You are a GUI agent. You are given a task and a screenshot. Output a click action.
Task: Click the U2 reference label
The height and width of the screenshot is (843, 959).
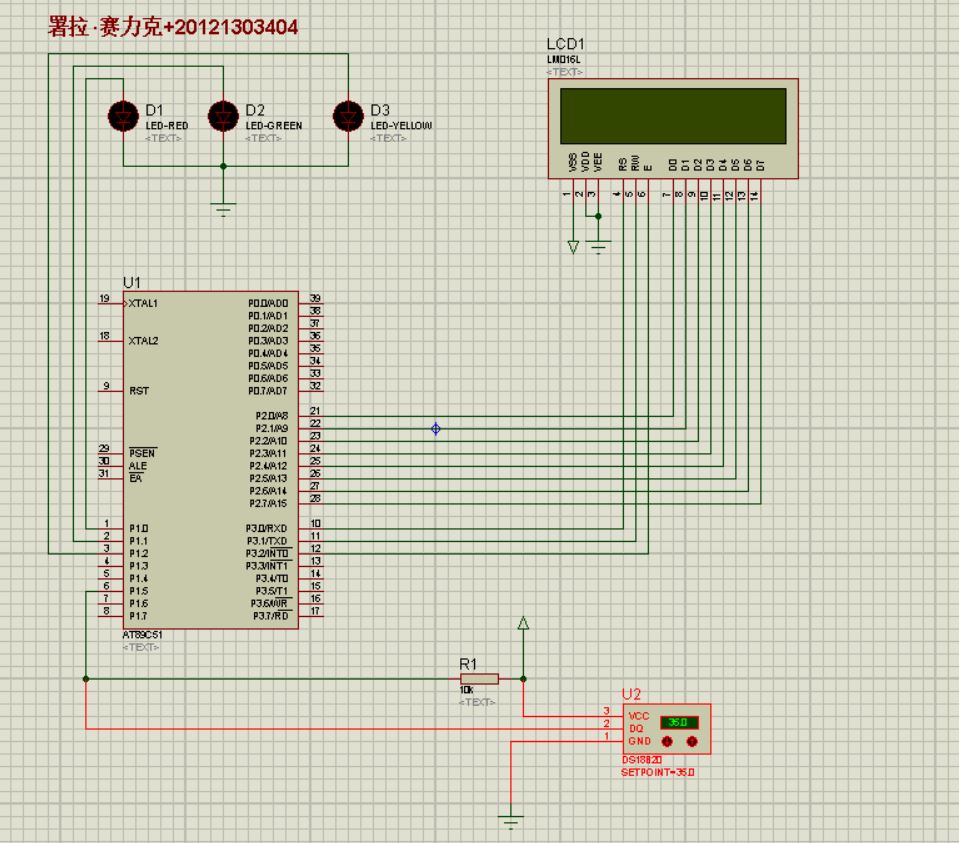pos(631,694)
